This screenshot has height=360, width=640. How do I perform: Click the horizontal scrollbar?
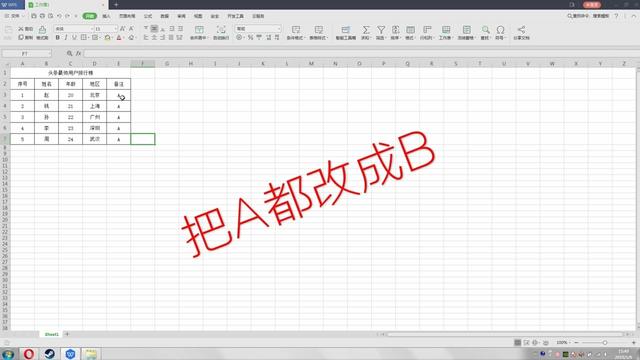[505, 334]
